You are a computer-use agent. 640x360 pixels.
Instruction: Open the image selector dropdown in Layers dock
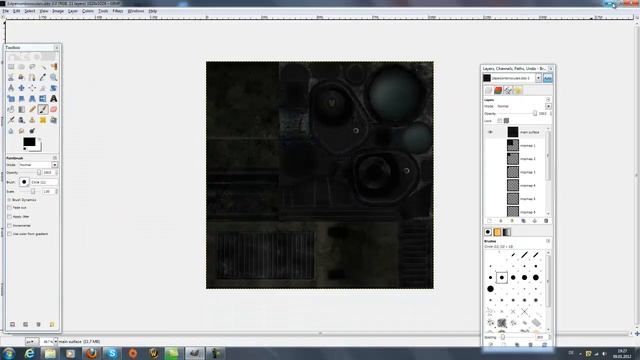click(x=538, y=78)
